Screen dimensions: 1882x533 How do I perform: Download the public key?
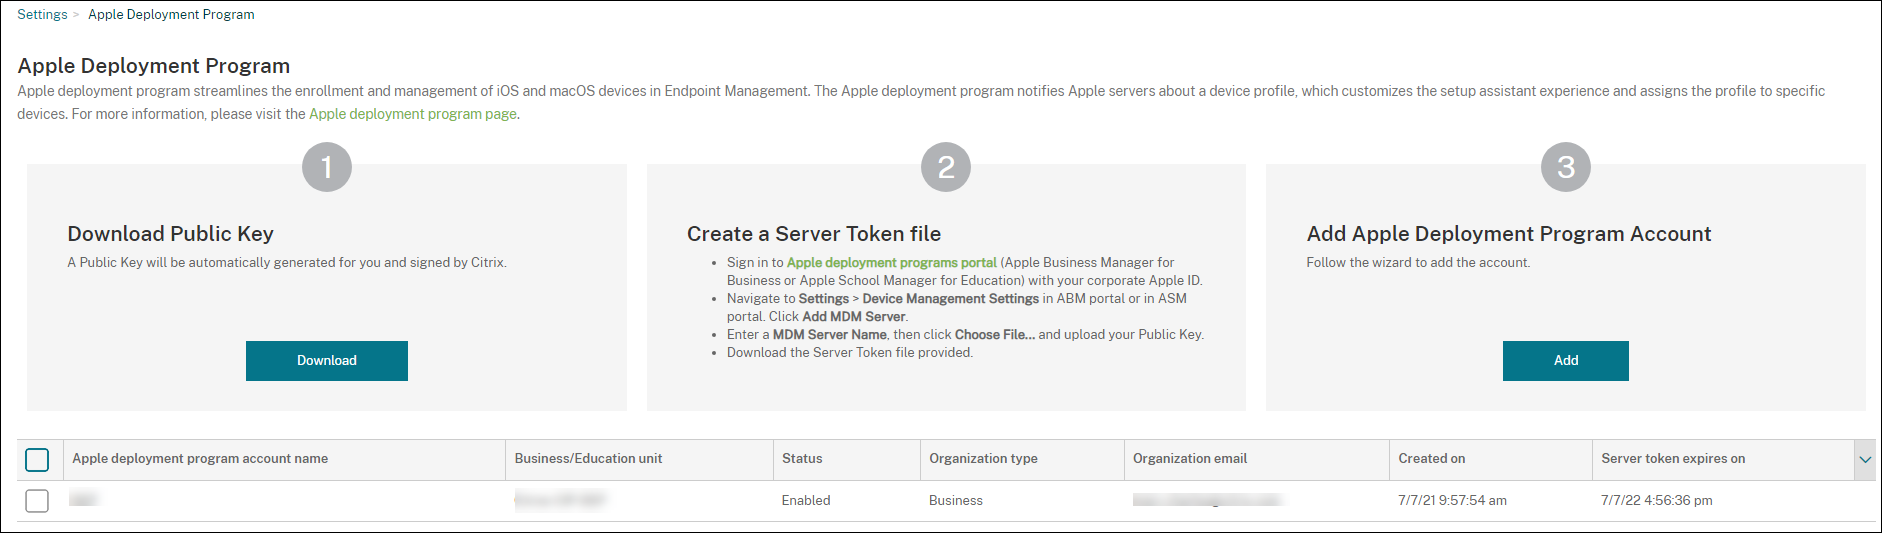click(327, 361)
